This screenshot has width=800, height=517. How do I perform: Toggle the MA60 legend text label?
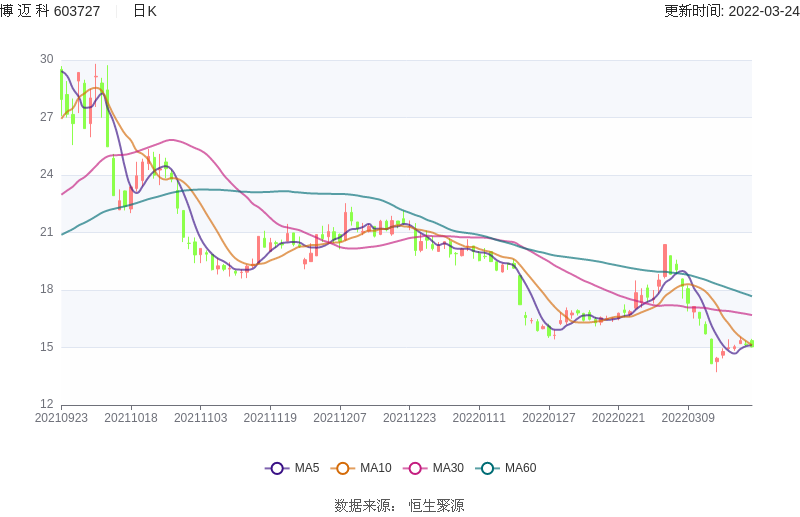point(520,468)
